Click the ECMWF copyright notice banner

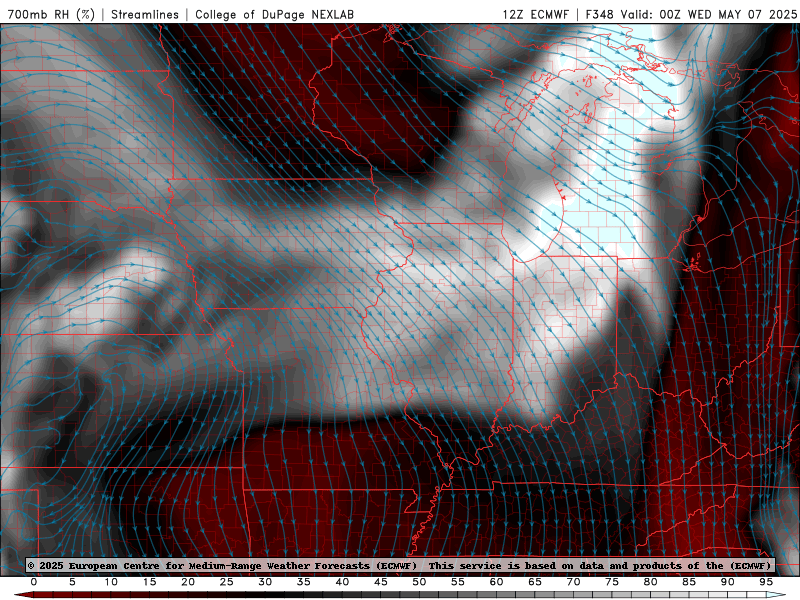click(x=399, y=565)
